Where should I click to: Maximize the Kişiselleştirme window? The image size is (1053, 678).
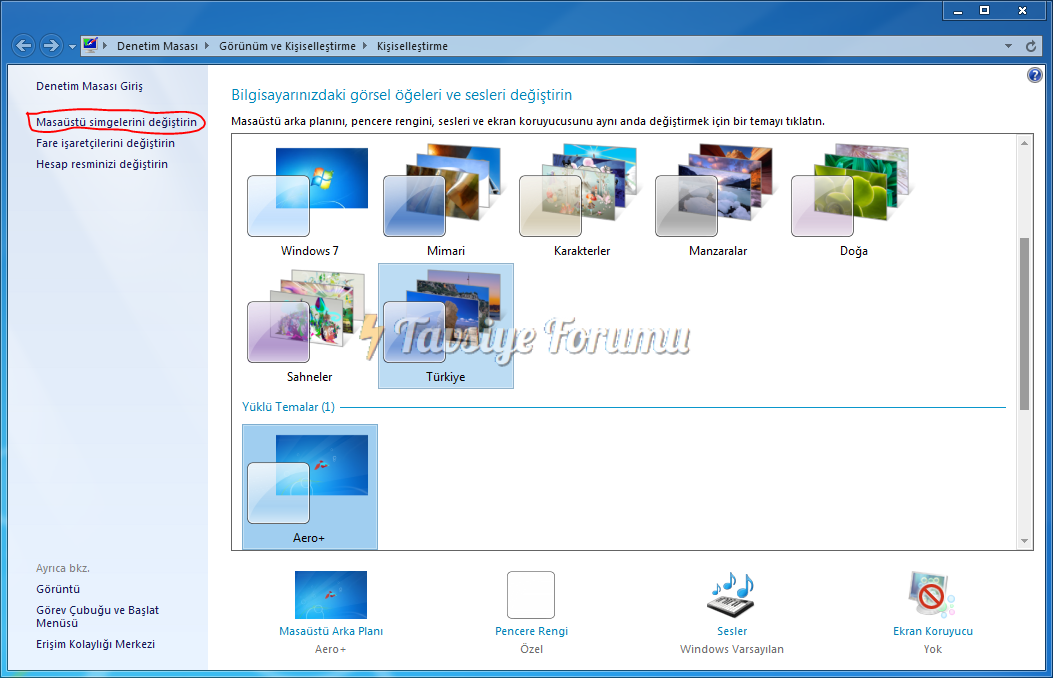tap(985, 11)
